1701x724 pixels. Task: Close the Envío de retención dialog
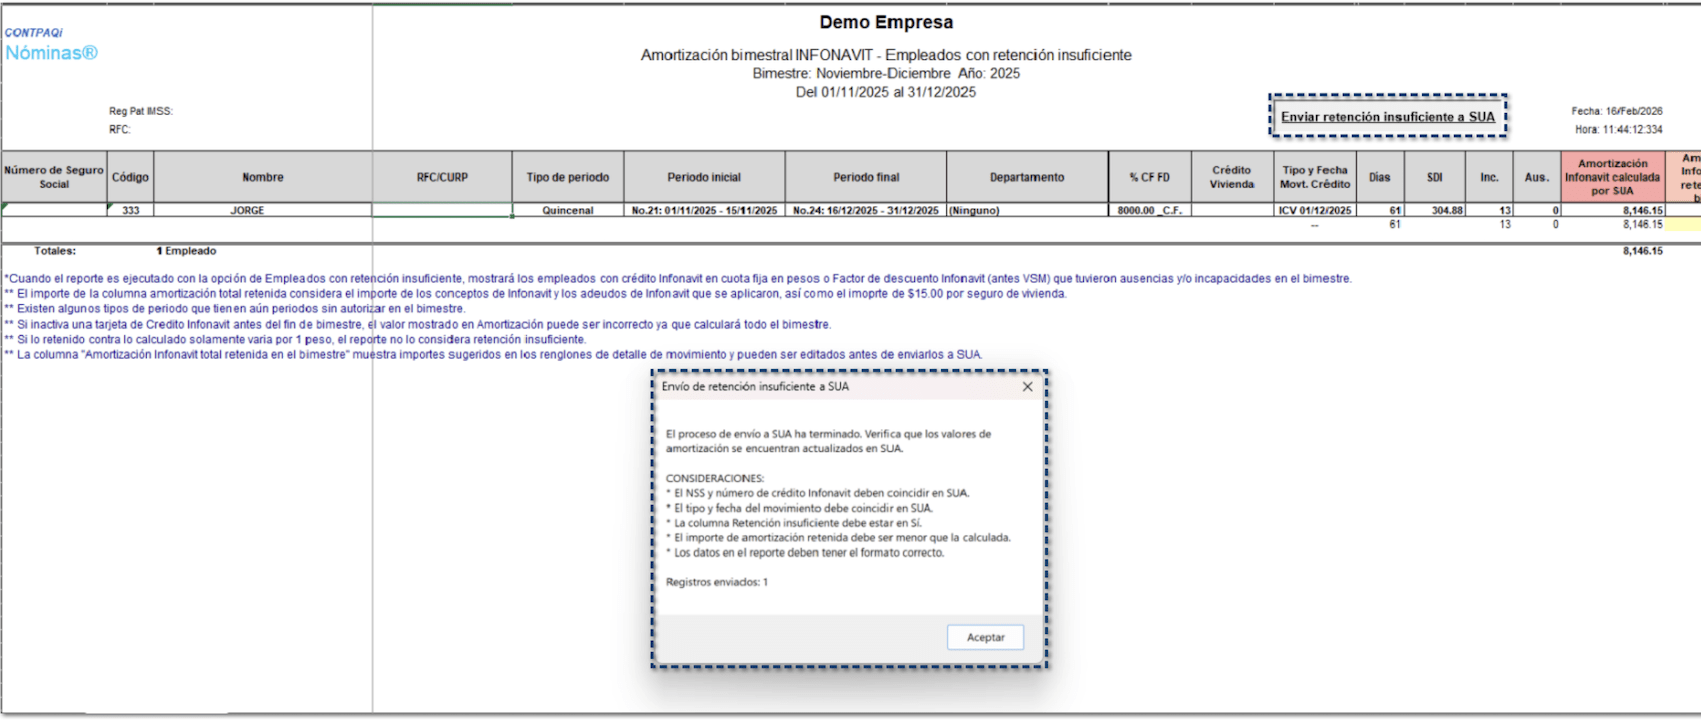pos(1027,387)
